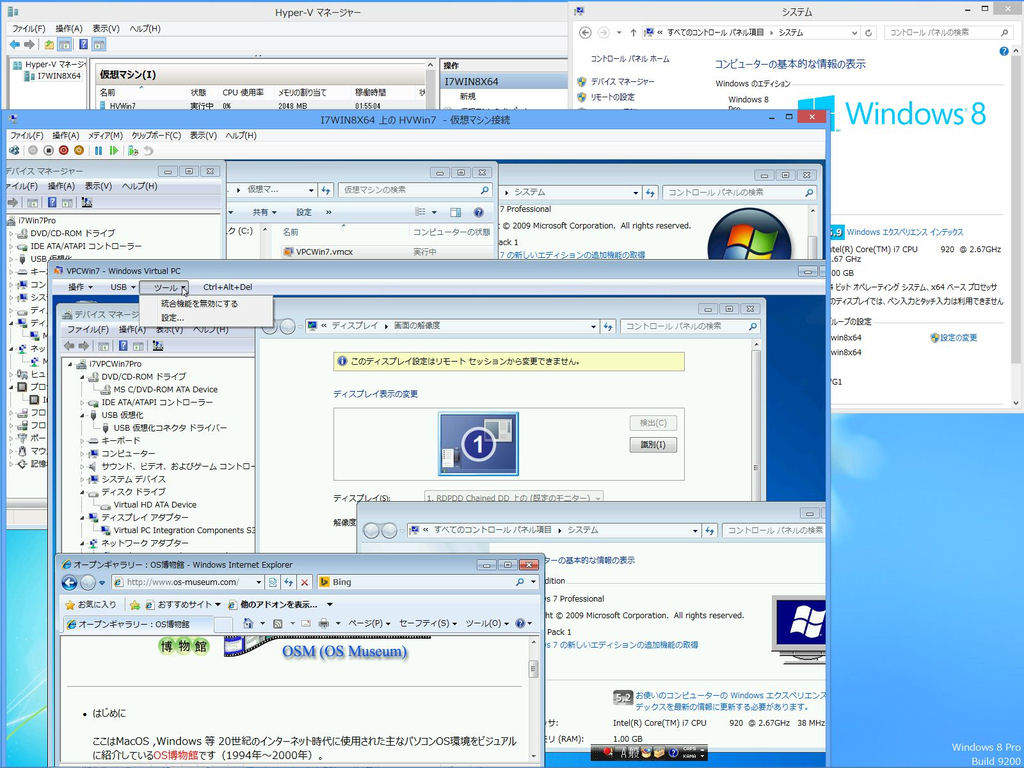
Task: Select the オープンギャラリー：OS博物館 tab in IE
Action: [x=138, y=624]
